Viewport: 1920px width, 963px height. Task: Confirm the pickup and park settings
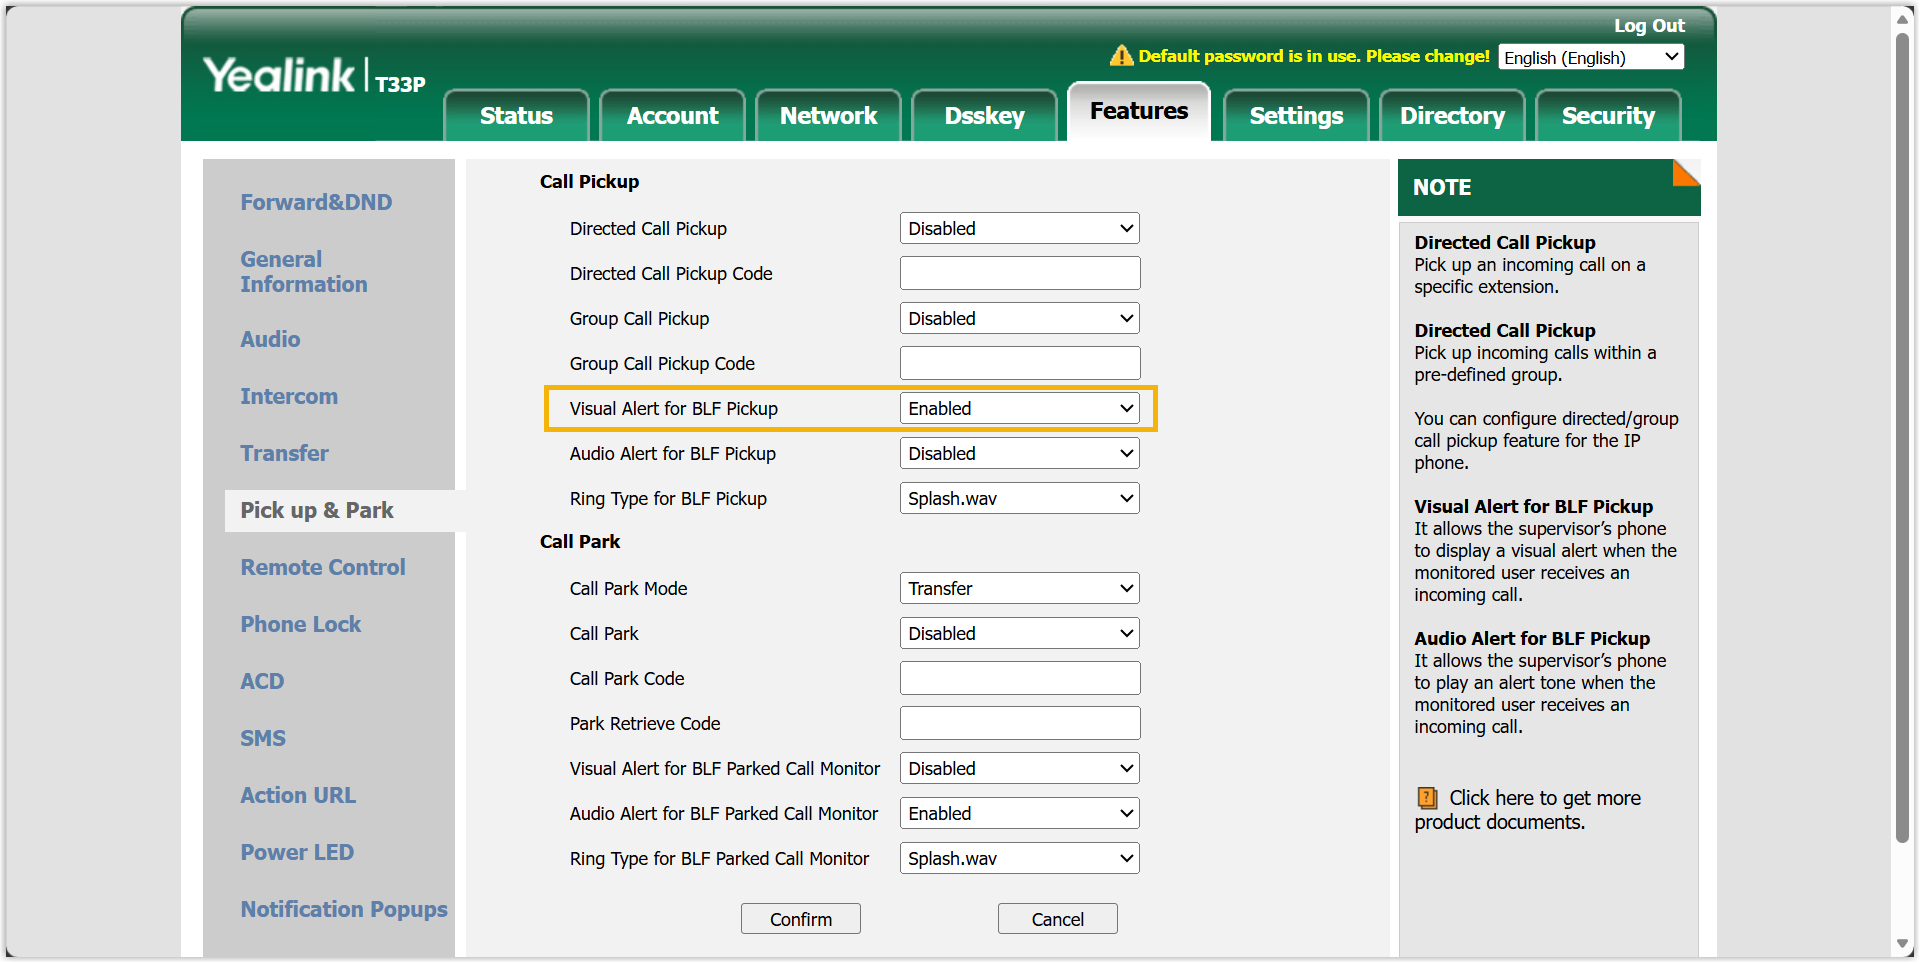pos(800,919)
